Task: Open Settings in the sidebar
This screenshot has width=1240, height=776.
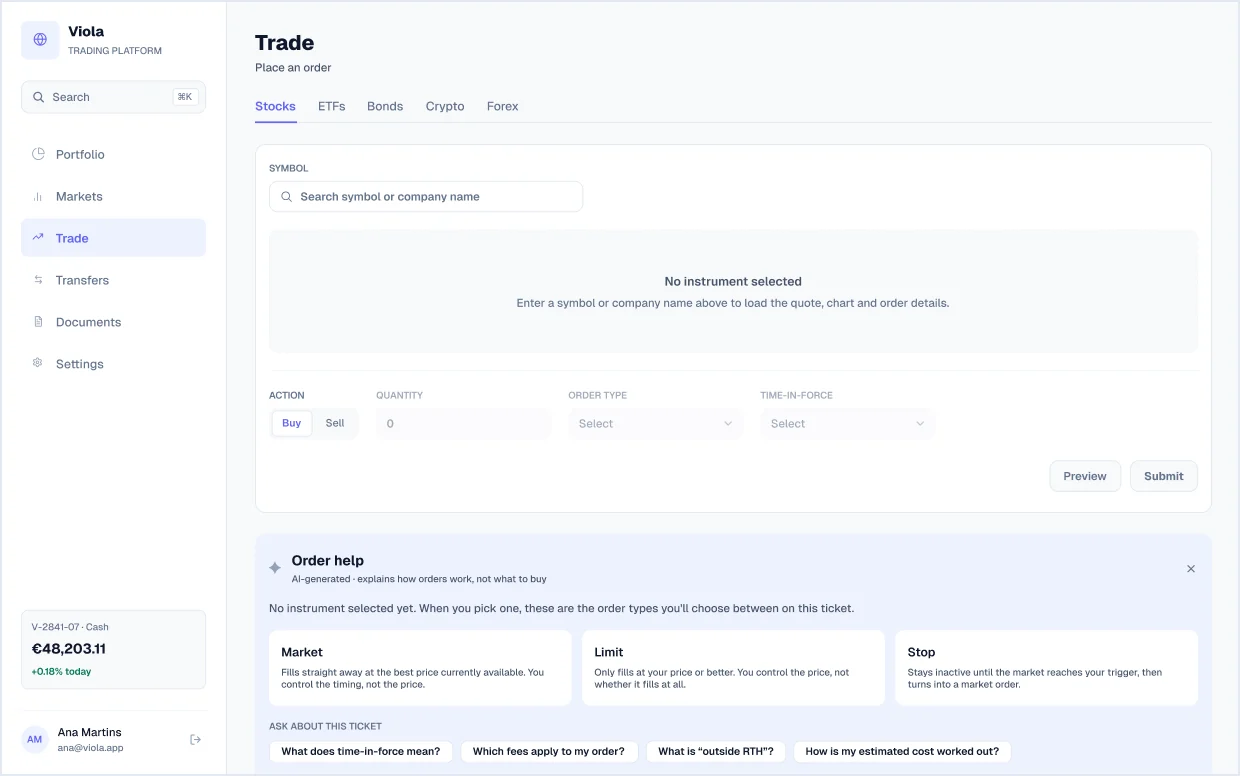Action: (113, 364)
